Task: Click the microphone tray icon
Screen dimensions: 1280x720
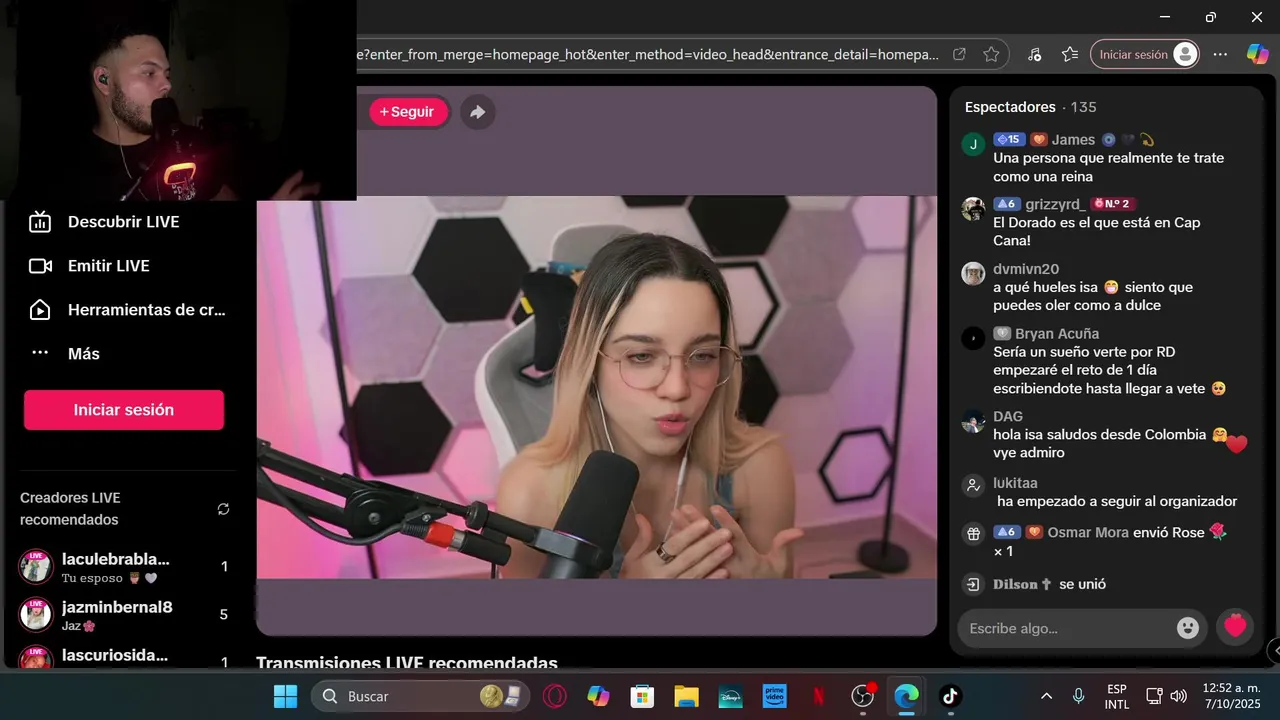Action: click(x=1078, y=696)
